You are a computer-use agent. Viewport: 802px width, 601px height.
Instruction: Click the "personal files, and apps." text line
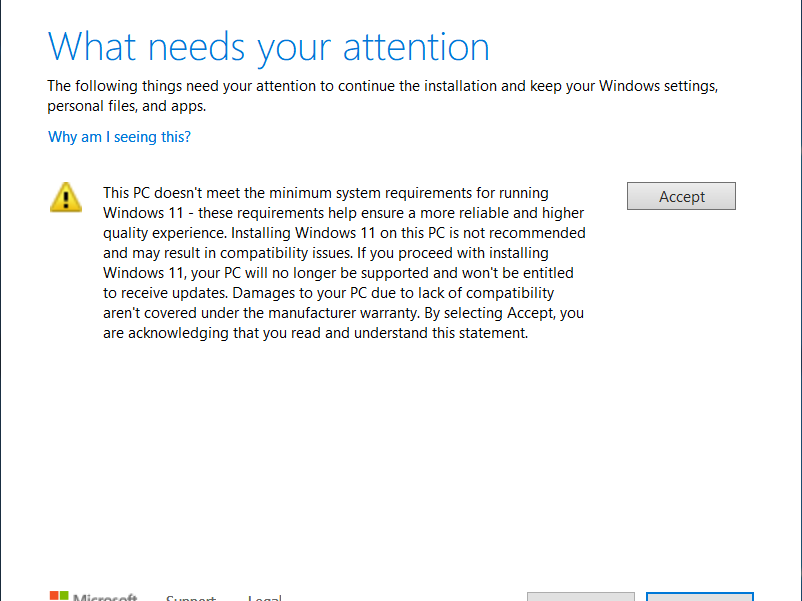tap(127, 106)
